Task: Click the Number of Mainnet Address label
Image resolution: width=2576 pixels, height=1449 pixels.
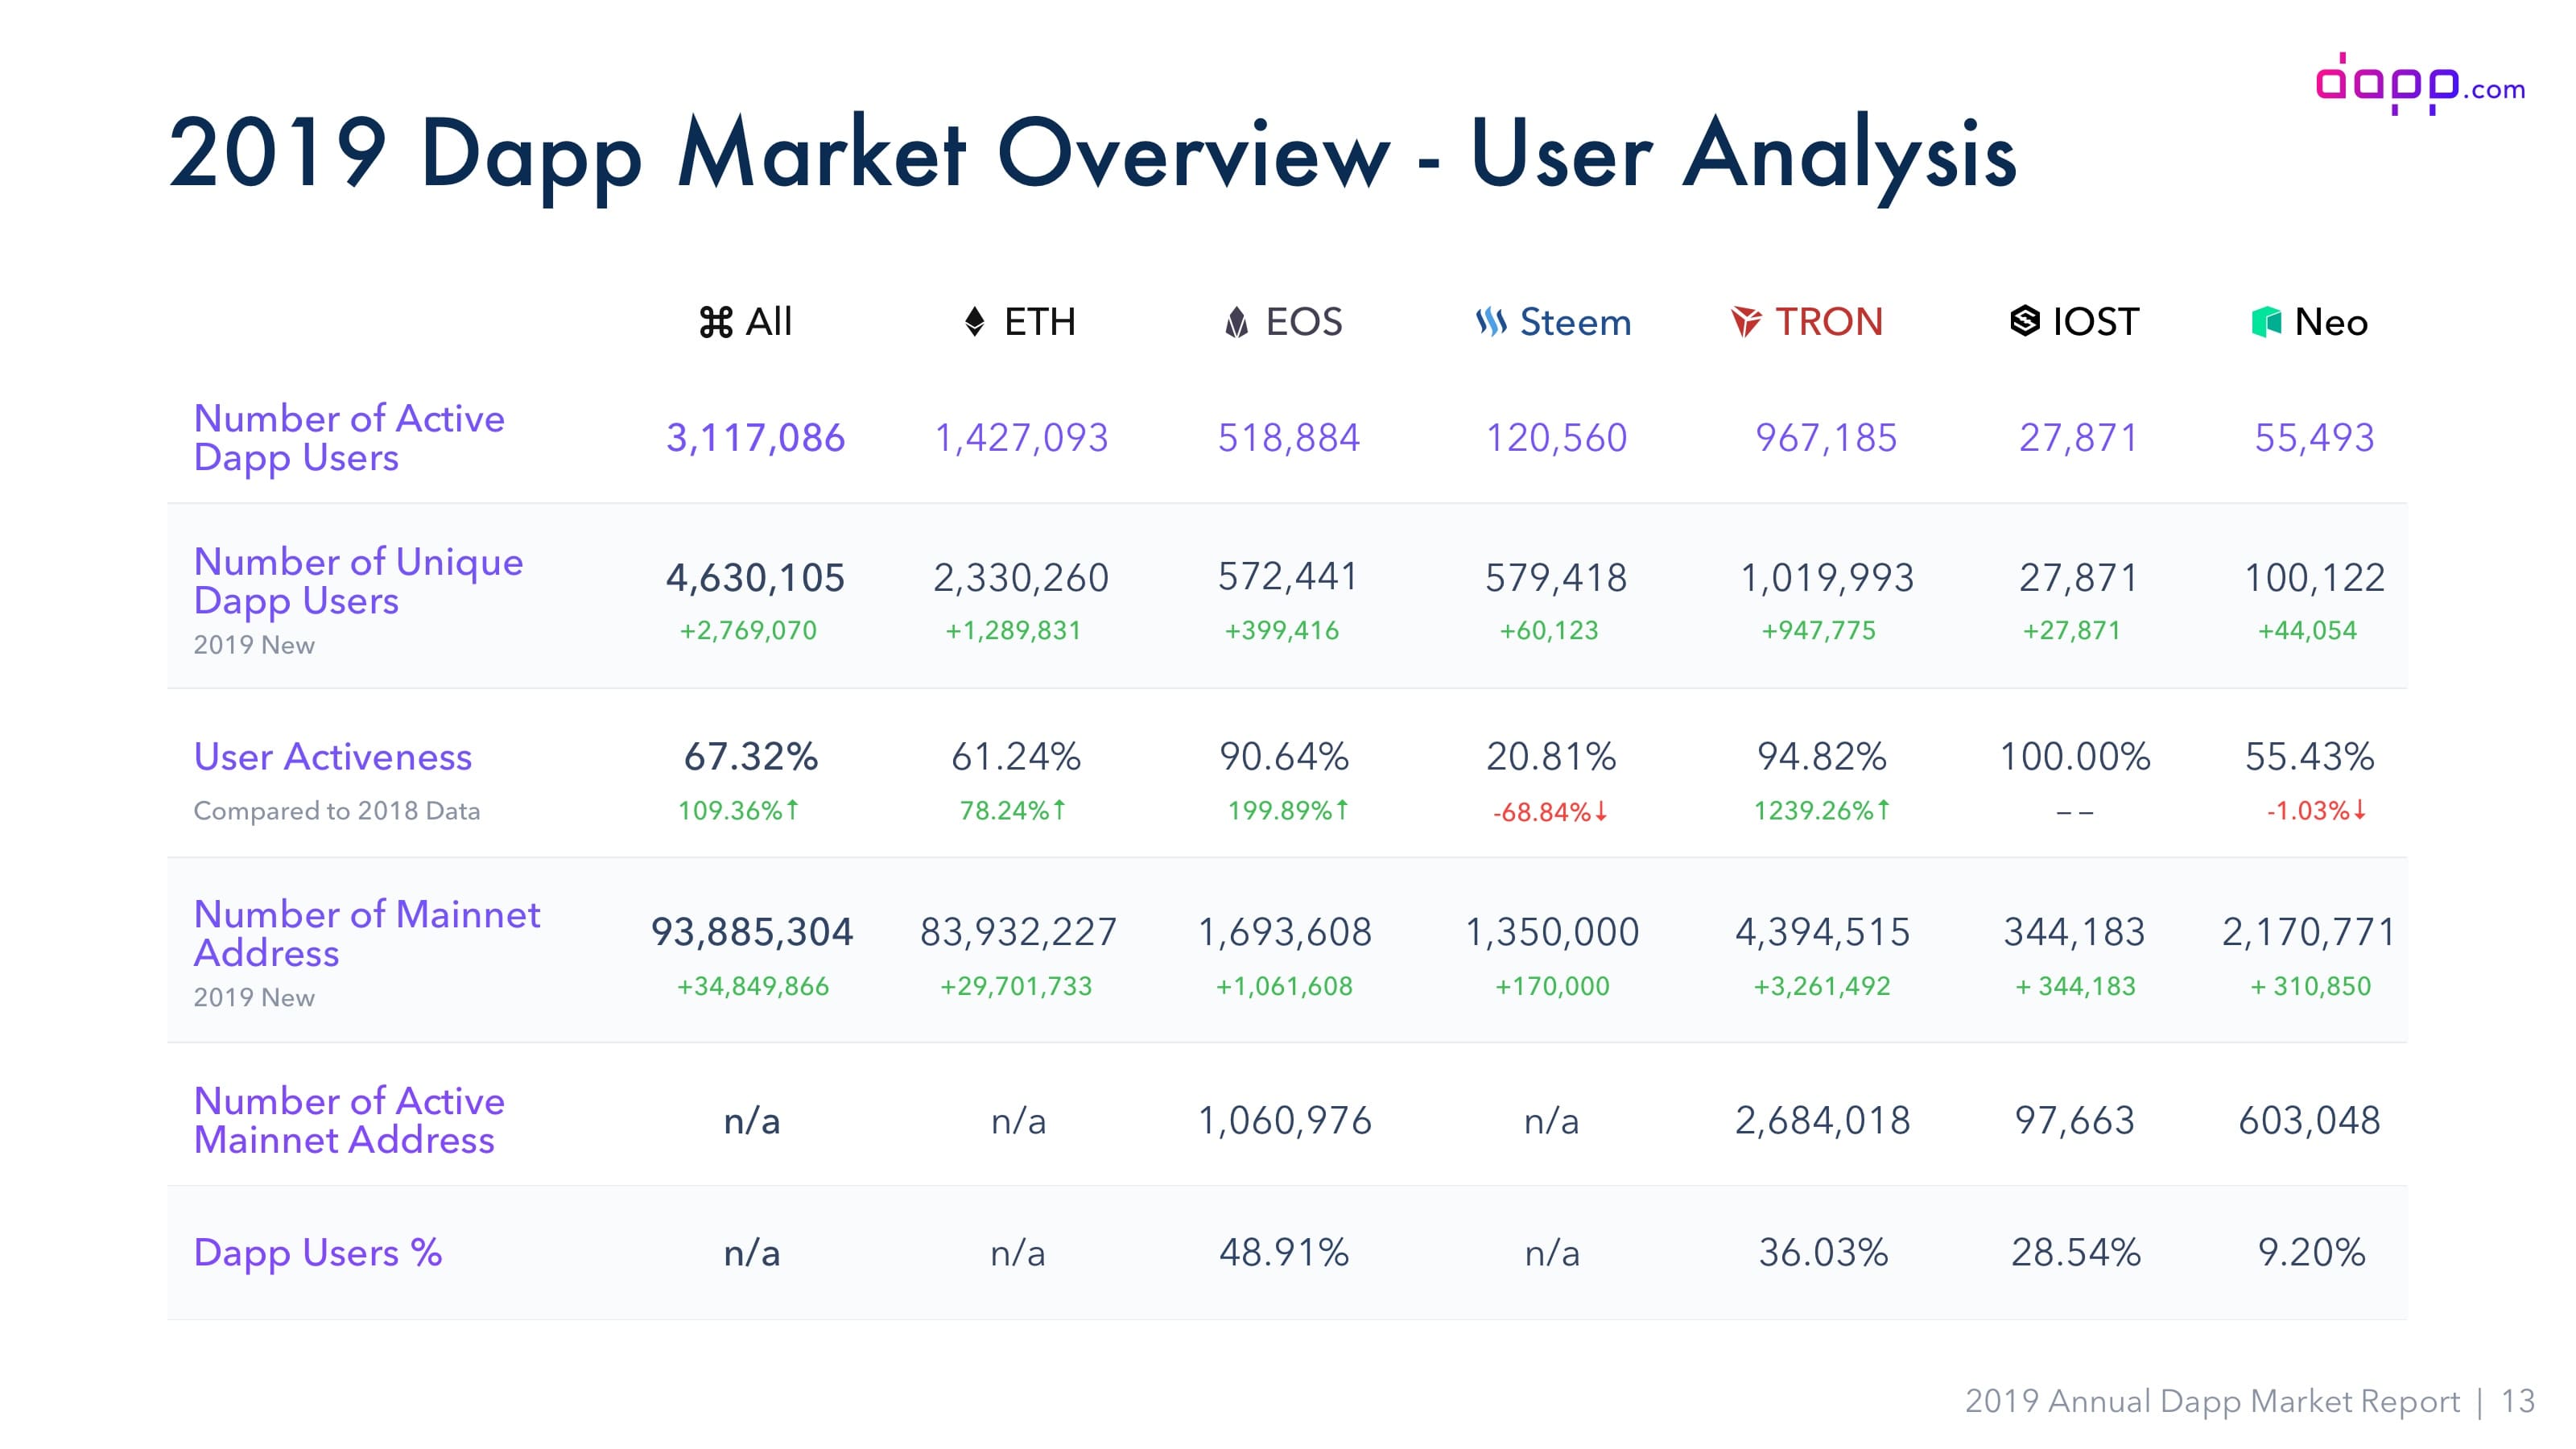Action: coord(366,933)
